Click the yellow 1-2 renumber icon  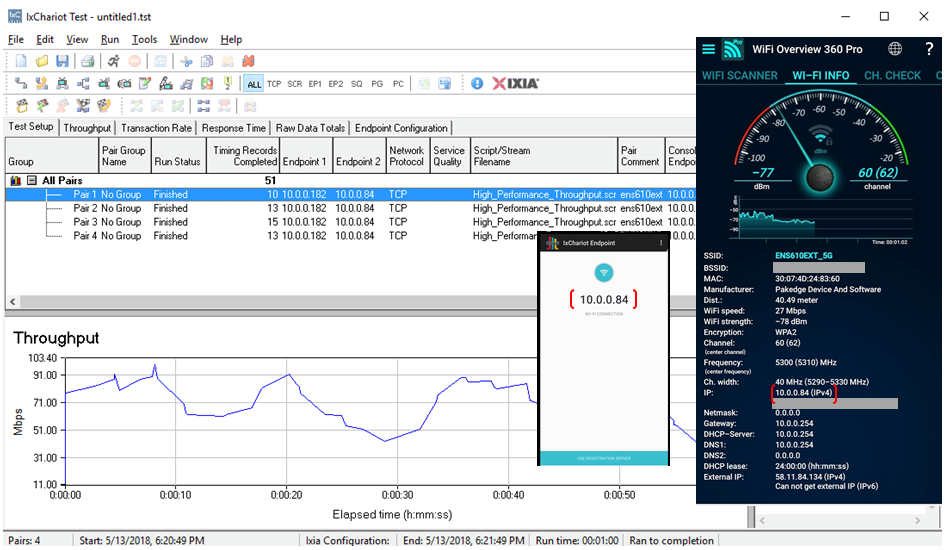pyautogui.click(x=227, y=83)
